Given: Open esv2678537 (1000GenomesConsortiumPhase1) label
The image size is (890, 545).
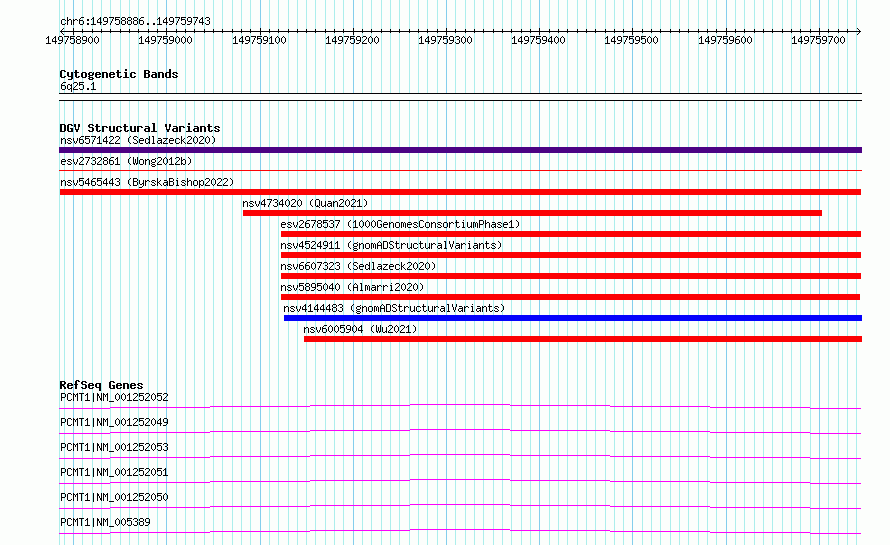Looking at the screenshot, I should point(400,224).
